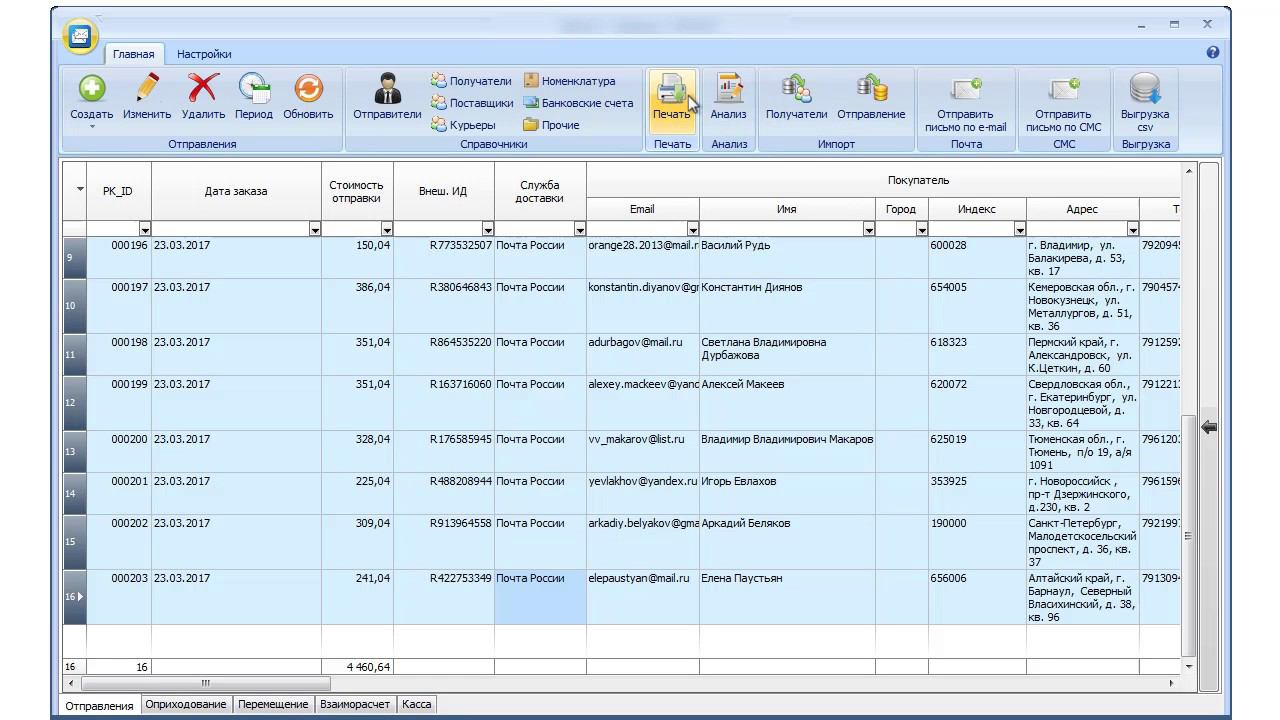Select the Отправления bottom tab
The image size is (1280, 720).
click(99, 705)
